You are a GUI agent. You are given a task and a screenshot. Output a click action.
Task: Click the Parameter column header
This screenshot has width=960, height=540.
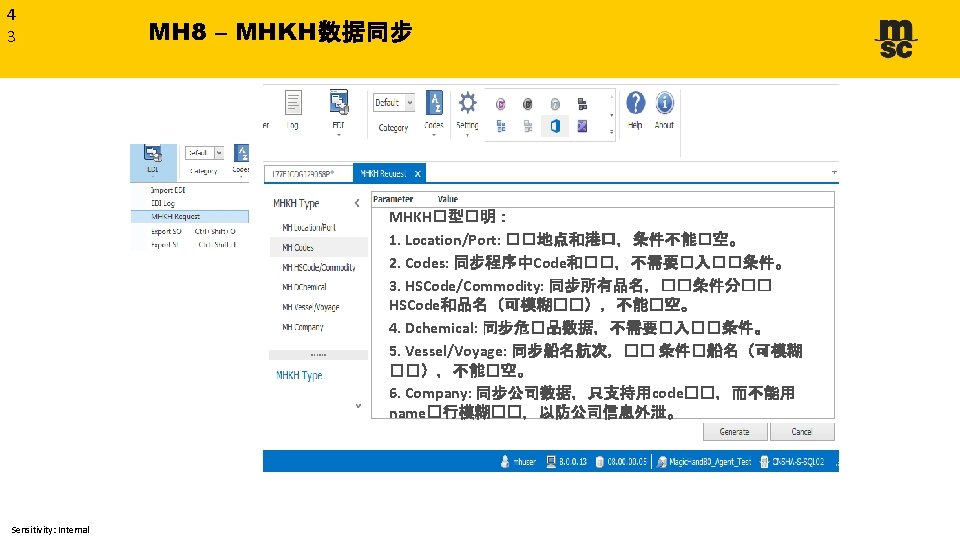(x=393, y=199)
